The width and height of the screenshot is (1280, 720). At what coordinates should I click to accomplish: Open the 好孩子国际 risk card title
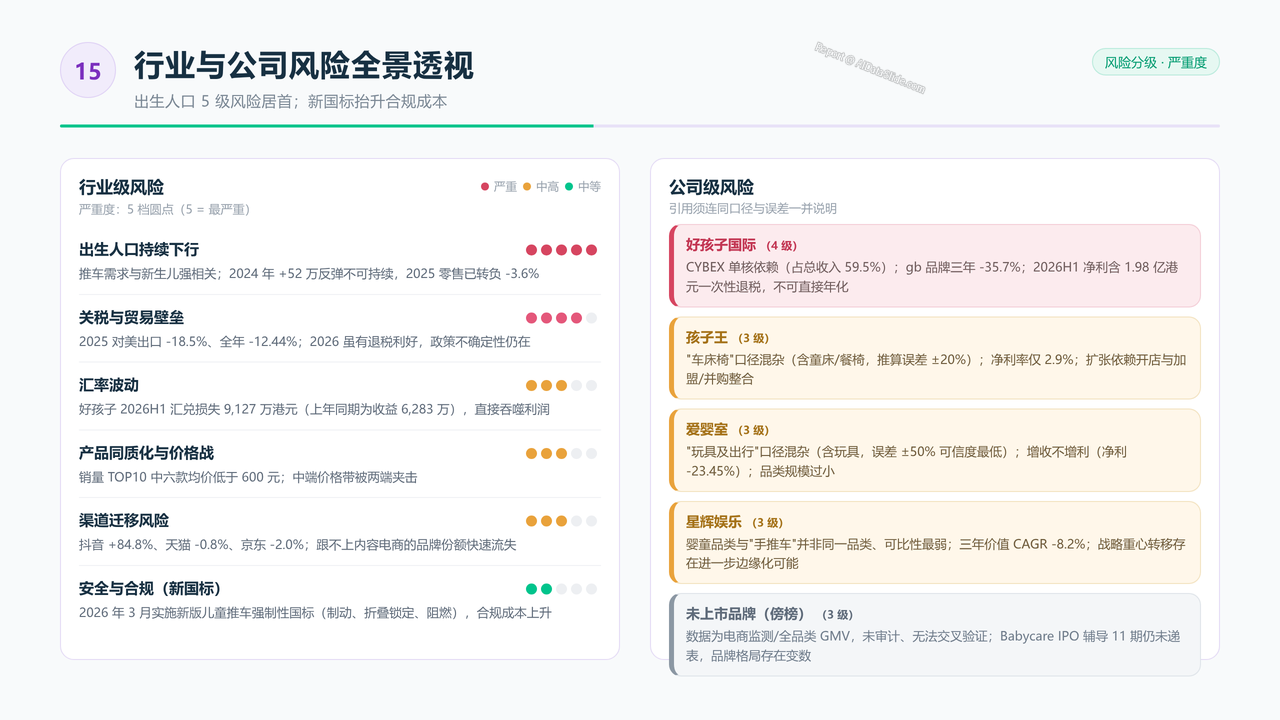coord(720,245)
